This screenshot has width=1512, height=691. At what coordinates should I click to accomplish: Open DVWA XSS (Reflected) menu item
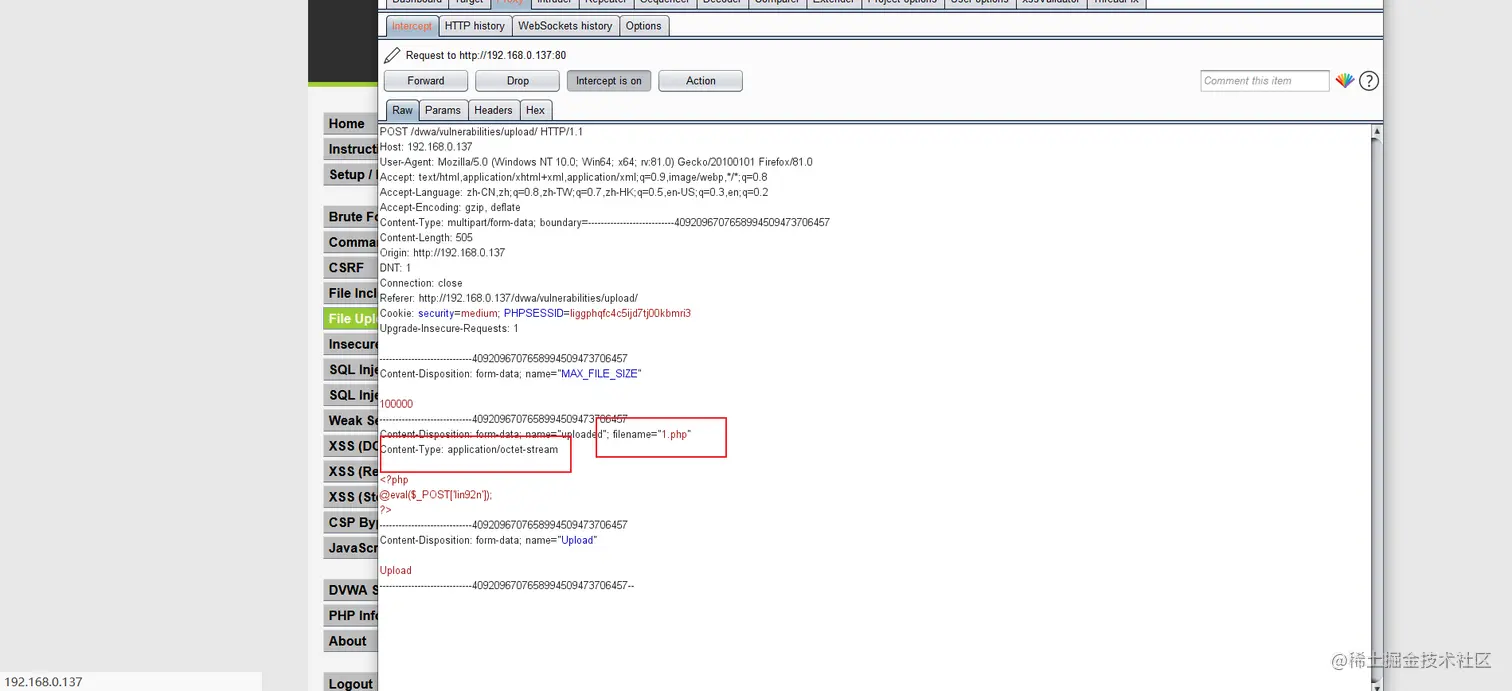[x=351, y=471]
